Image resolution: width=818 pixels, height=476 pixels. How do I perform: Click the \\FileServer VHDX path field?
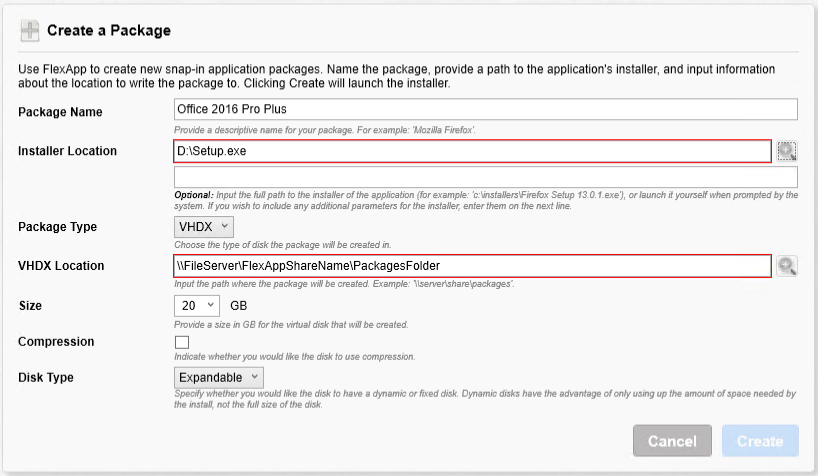click(x=473, y=266)
